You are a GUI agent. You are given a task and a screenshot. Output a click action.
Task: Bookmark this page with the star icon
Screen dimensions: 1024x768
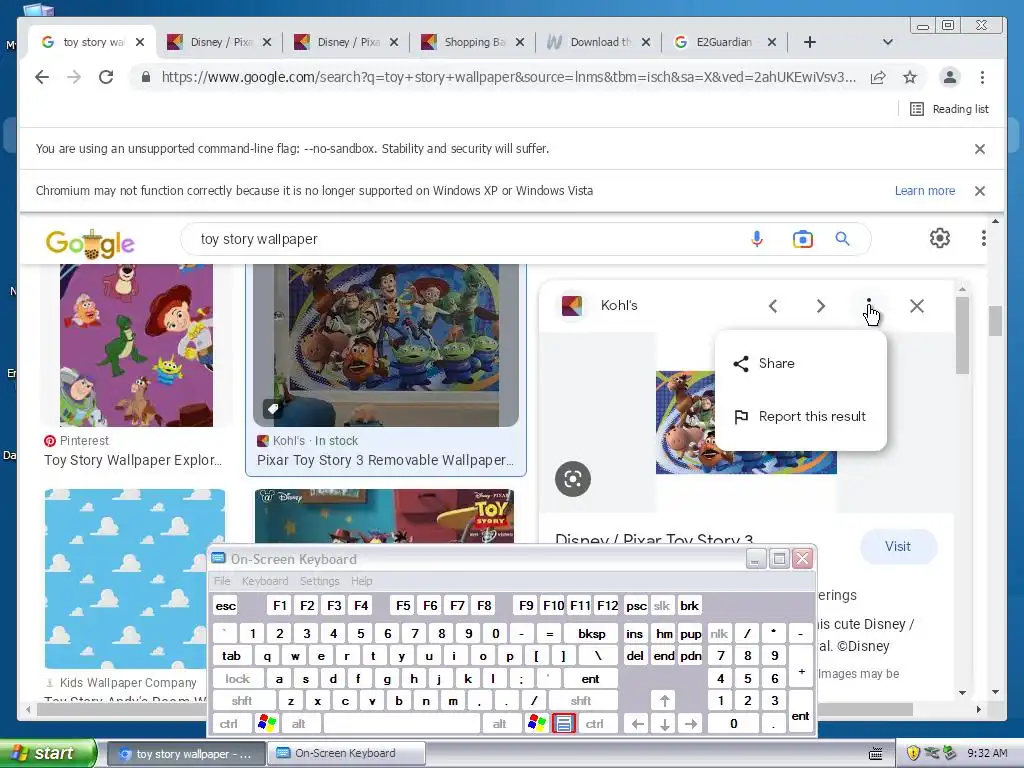[x=910, y=77]
